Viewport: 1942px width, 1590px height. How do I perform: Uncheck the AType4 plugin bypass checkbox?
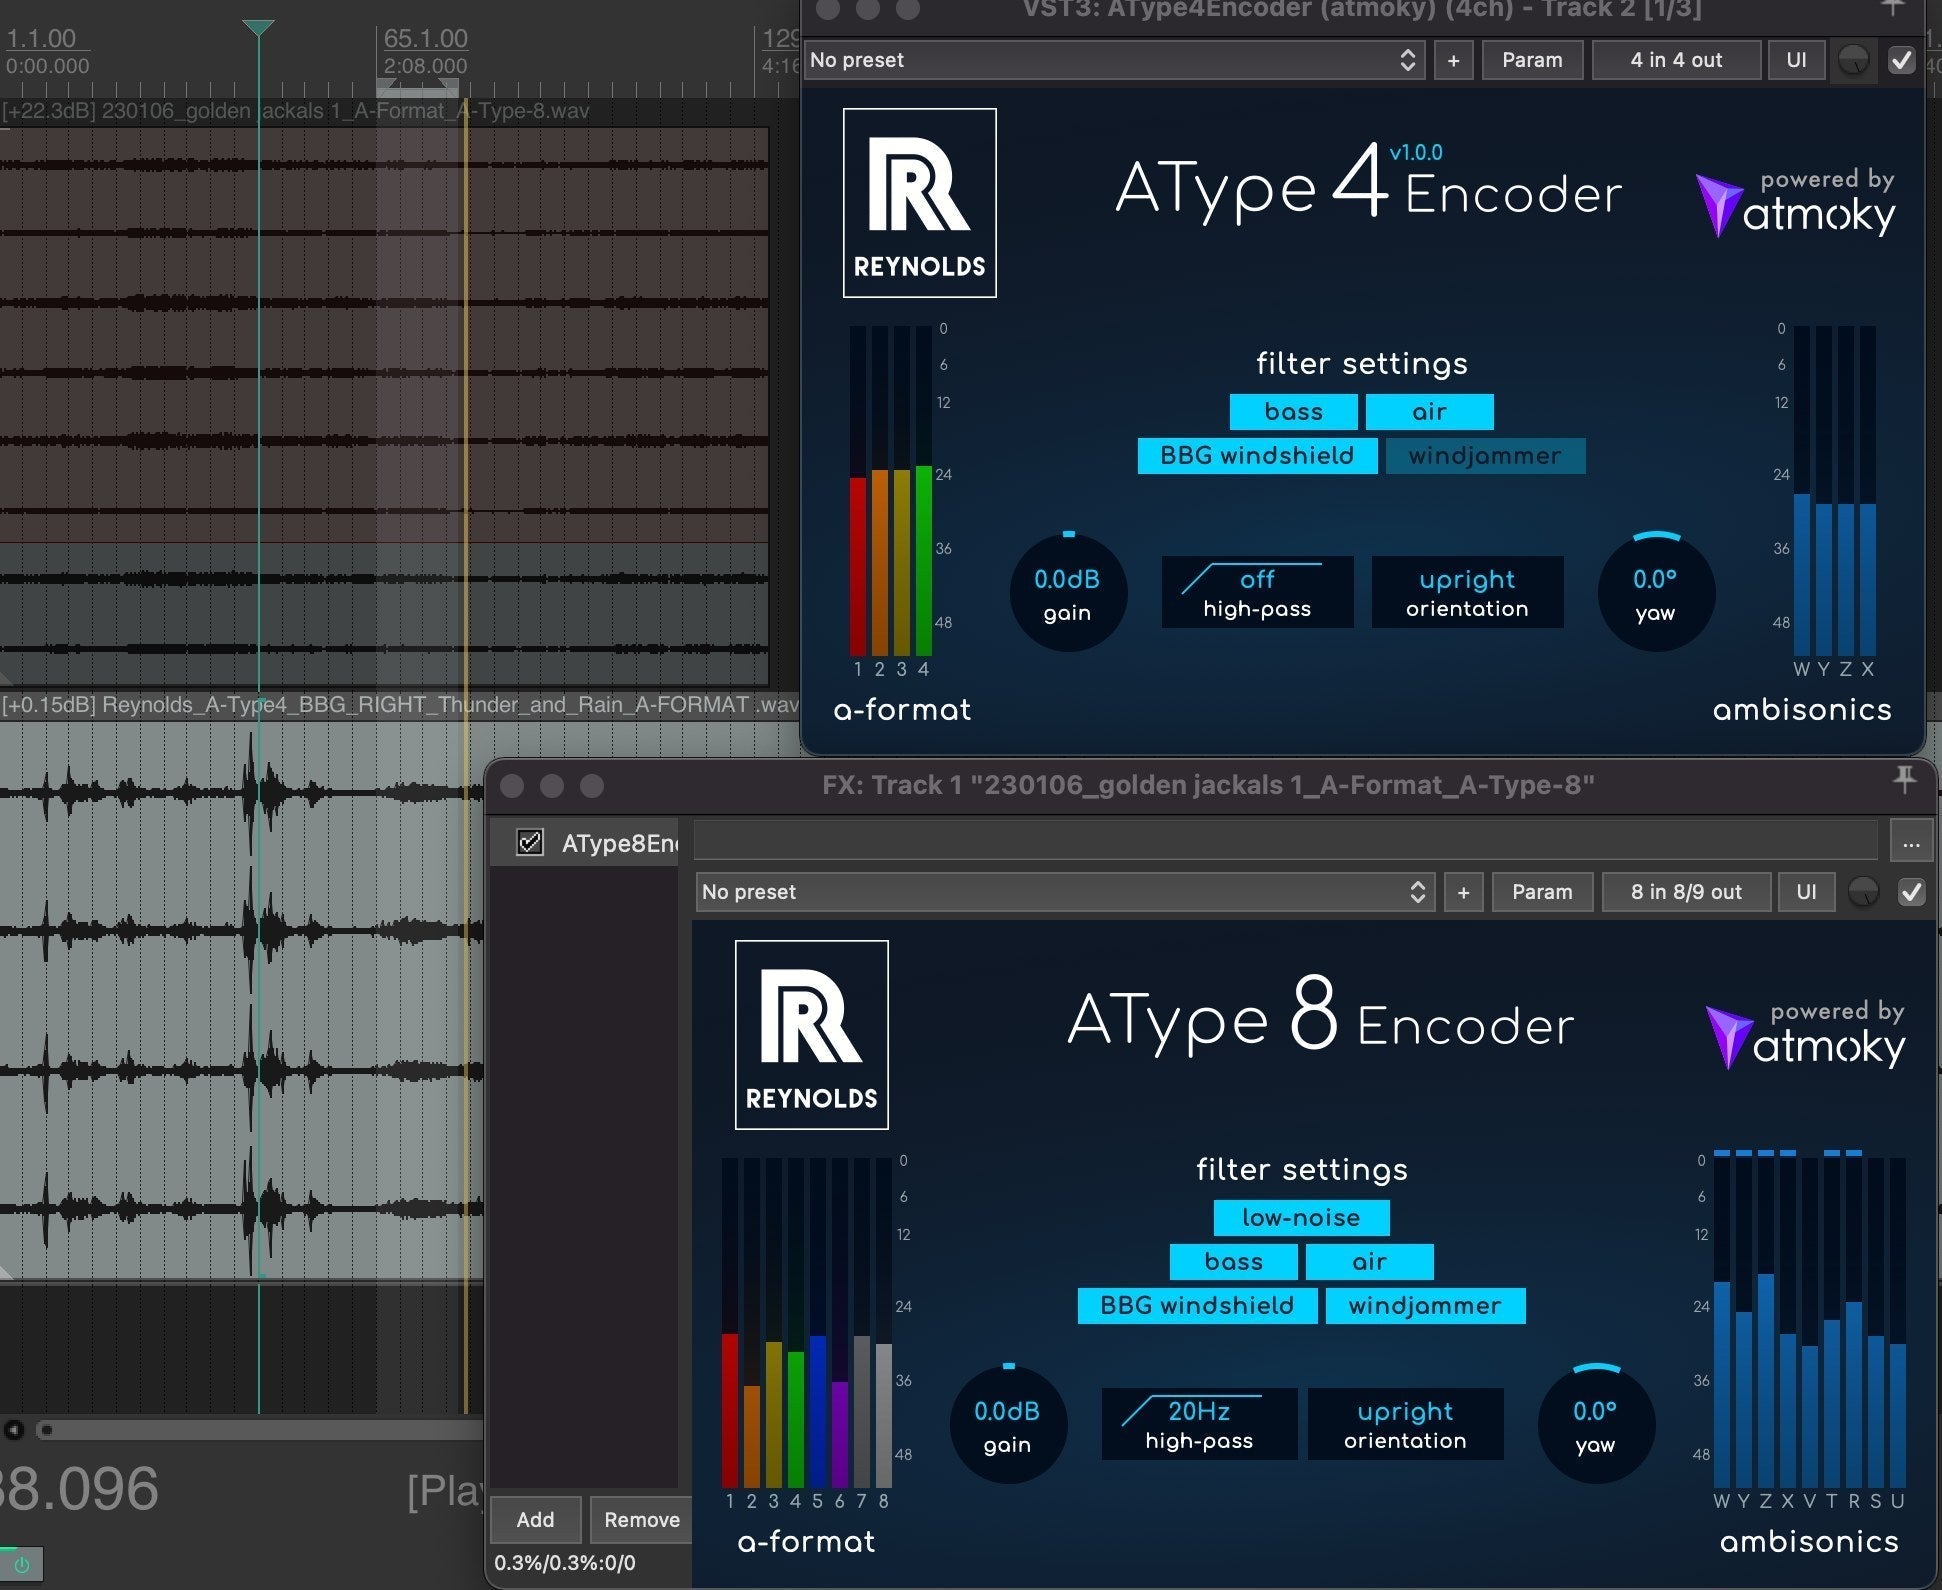tap(1901, 60)
